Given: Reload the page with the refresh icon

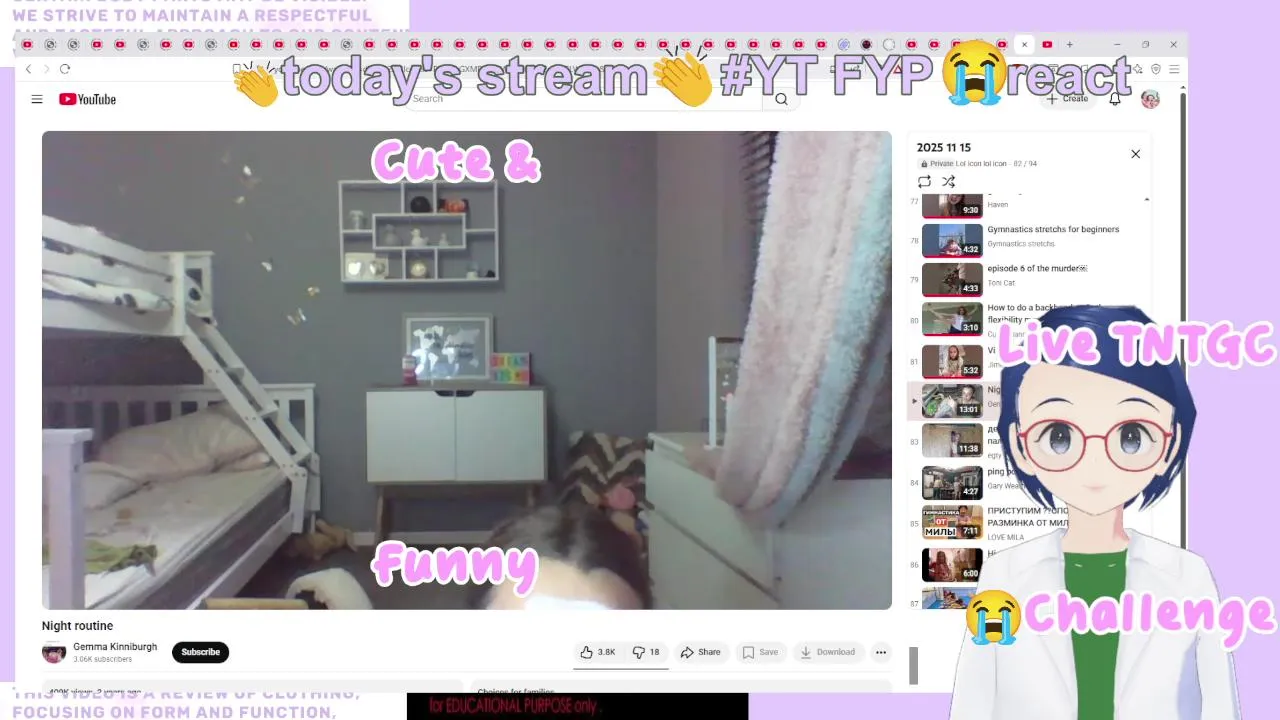Looking at the screenshot, I should coord(65,69).
